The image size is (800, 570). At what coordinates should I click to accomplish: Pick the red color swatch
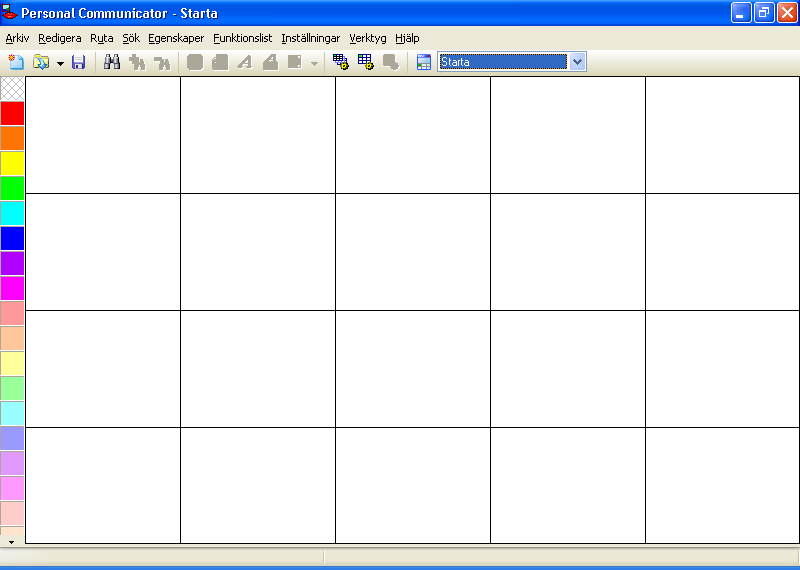(12, 113)
